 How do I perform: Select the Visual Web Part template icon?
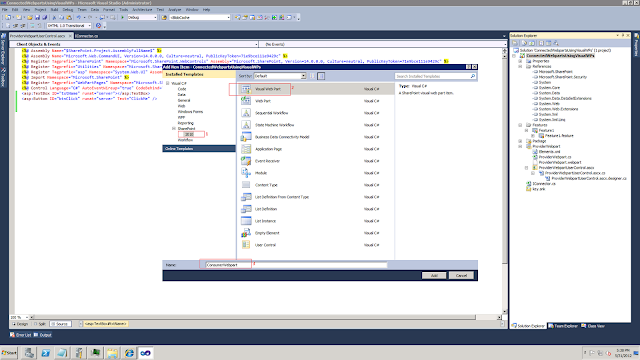(246, 89)
